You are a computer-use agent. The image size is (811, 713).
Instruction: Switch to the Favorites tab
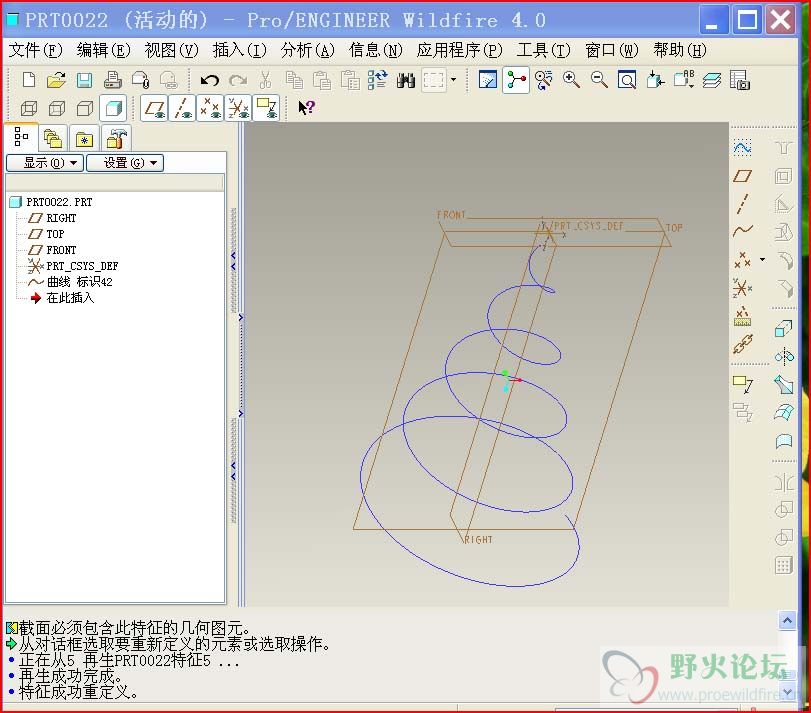click(84, 139)
